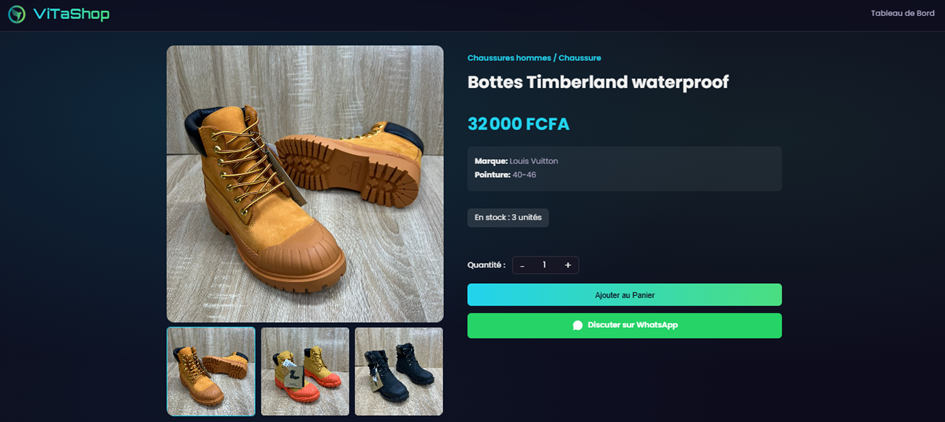Decrease quantity with the minus button
The height and width of the screenshot is (422, 945).
(x=522, y=265)
